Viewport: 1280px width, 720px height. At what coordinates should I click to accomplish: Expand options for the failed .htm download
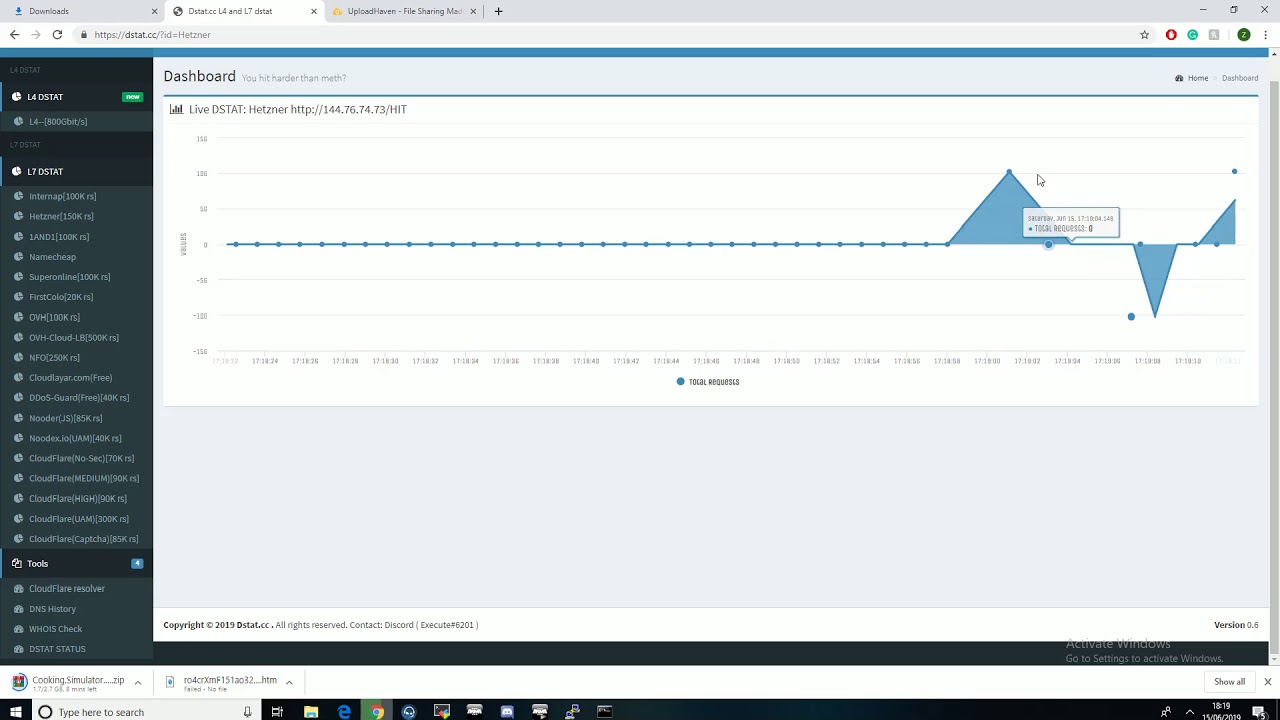289,683
